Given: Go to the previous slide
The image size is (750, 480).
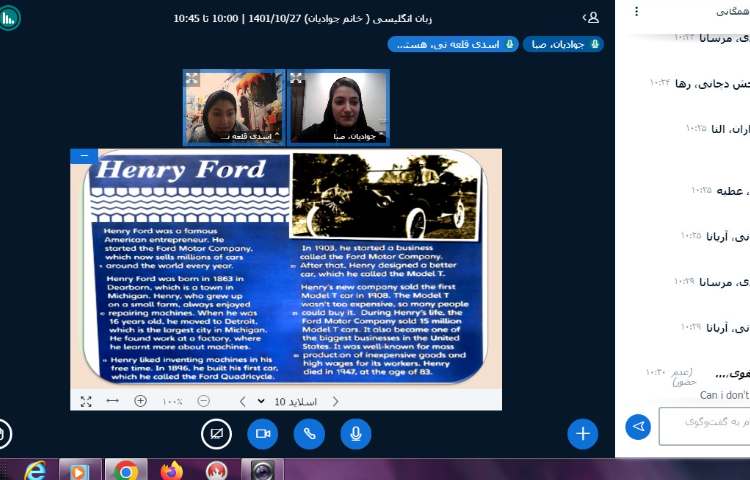Looking at the screenshot, I should 243,402.
